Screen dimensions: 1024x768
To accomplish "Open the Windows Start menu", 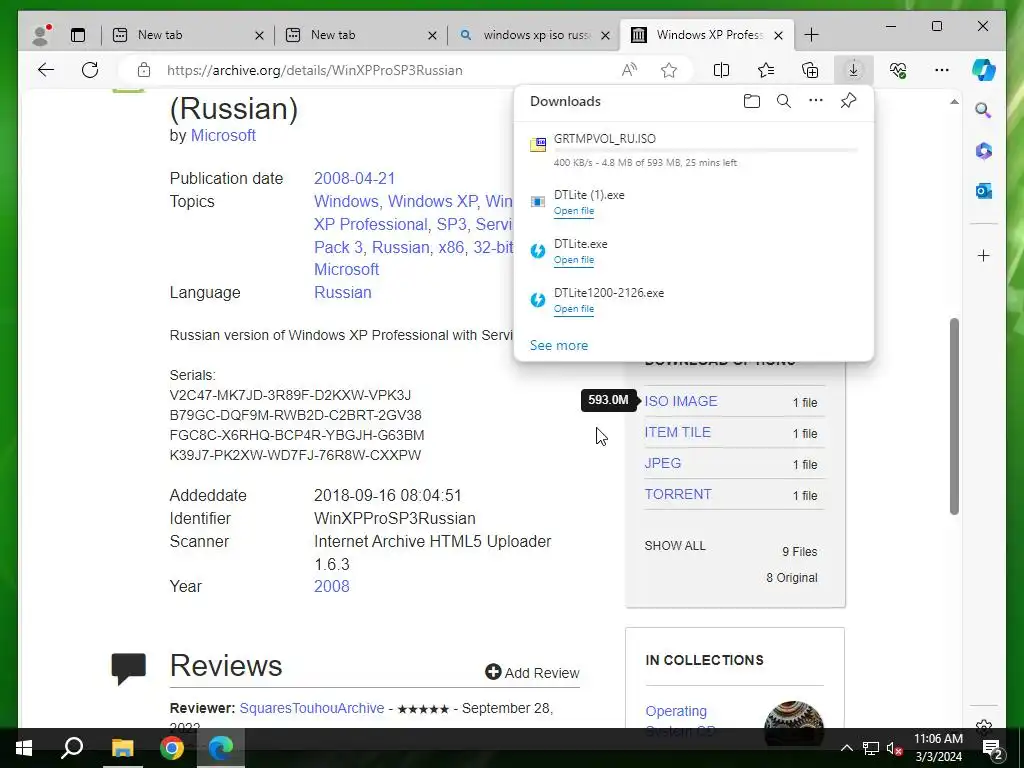I will point(24,748).
